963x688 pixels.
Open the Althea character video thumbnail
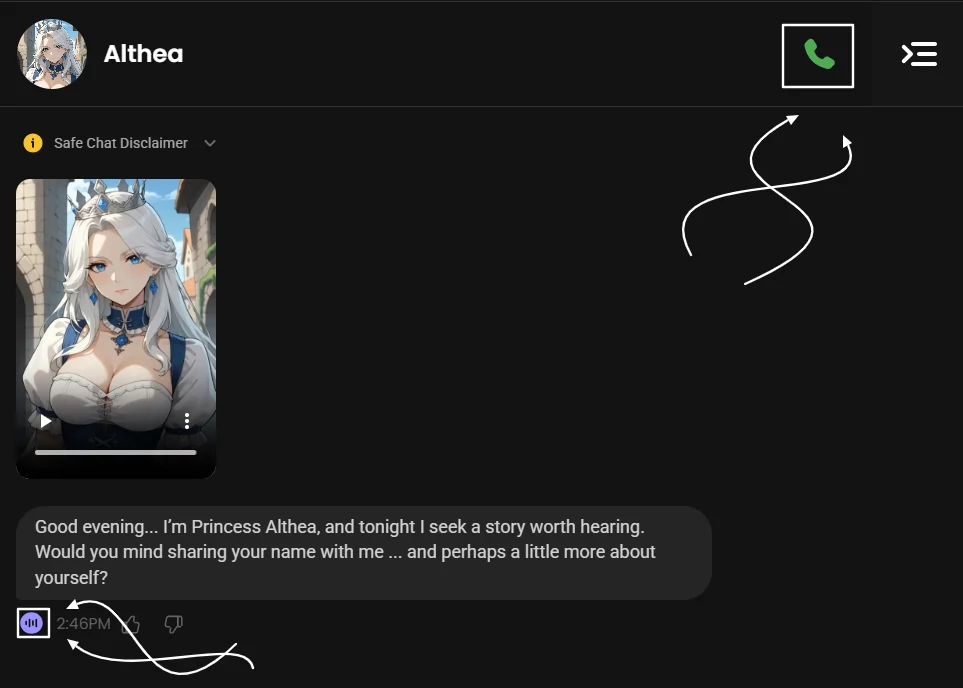tap(116, 329)
